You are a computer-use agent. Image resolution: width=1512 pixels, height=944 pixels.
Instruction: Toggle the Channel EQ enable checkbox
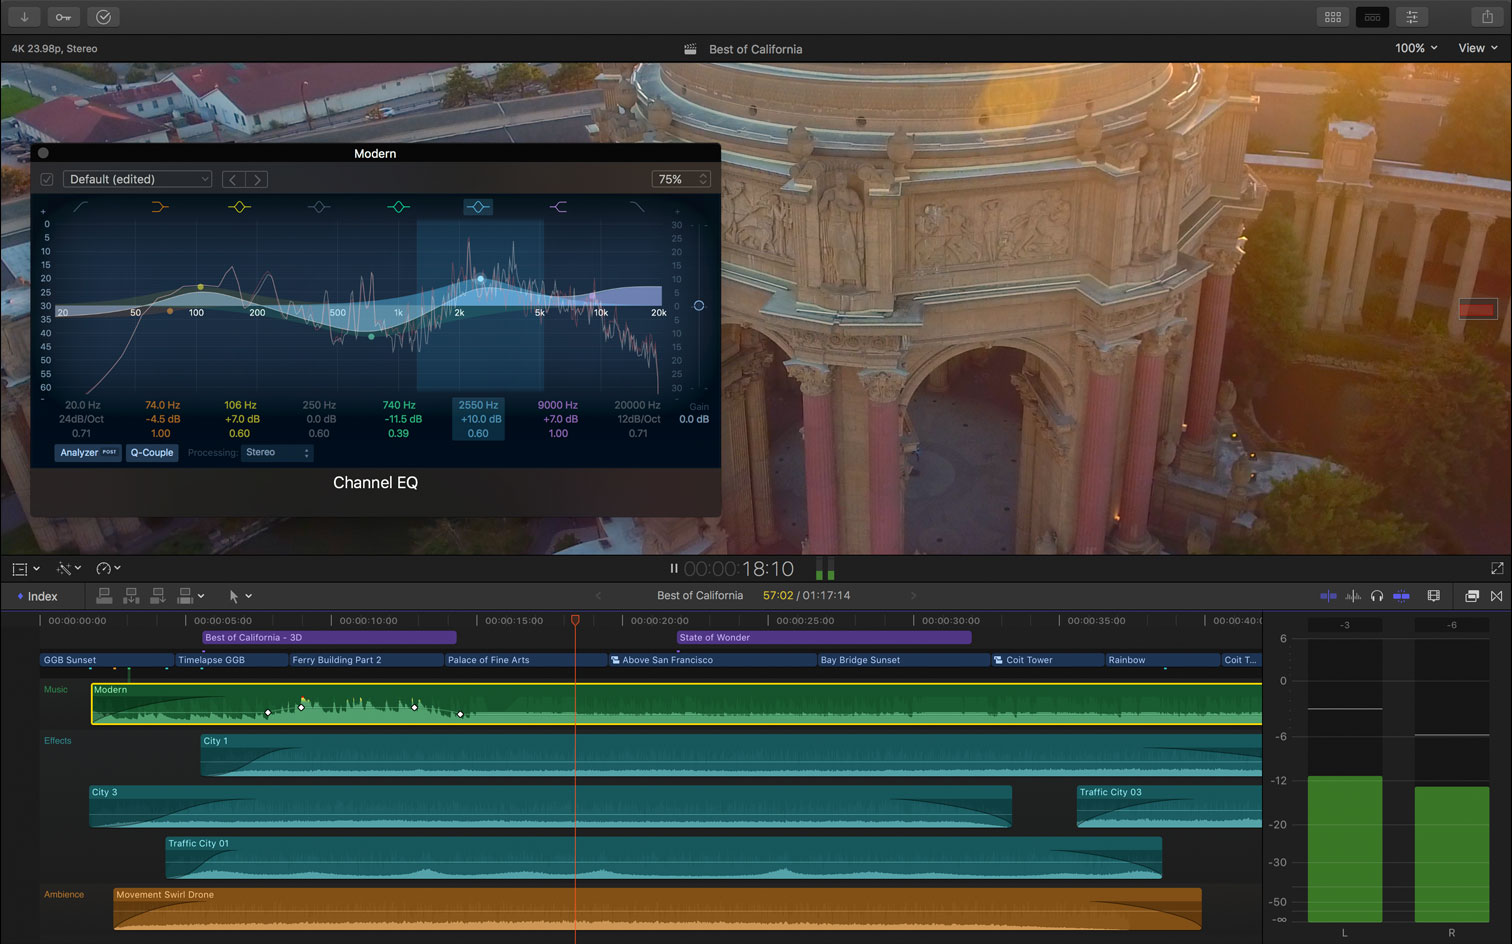pos(47,180)
